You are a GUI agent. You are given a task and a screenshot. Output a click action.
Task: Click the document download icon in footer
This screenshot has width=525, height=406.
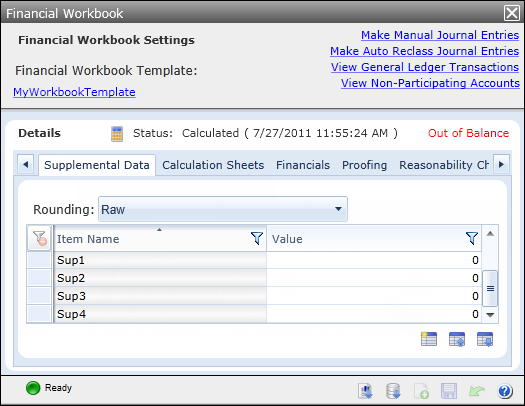coord(365,391)
